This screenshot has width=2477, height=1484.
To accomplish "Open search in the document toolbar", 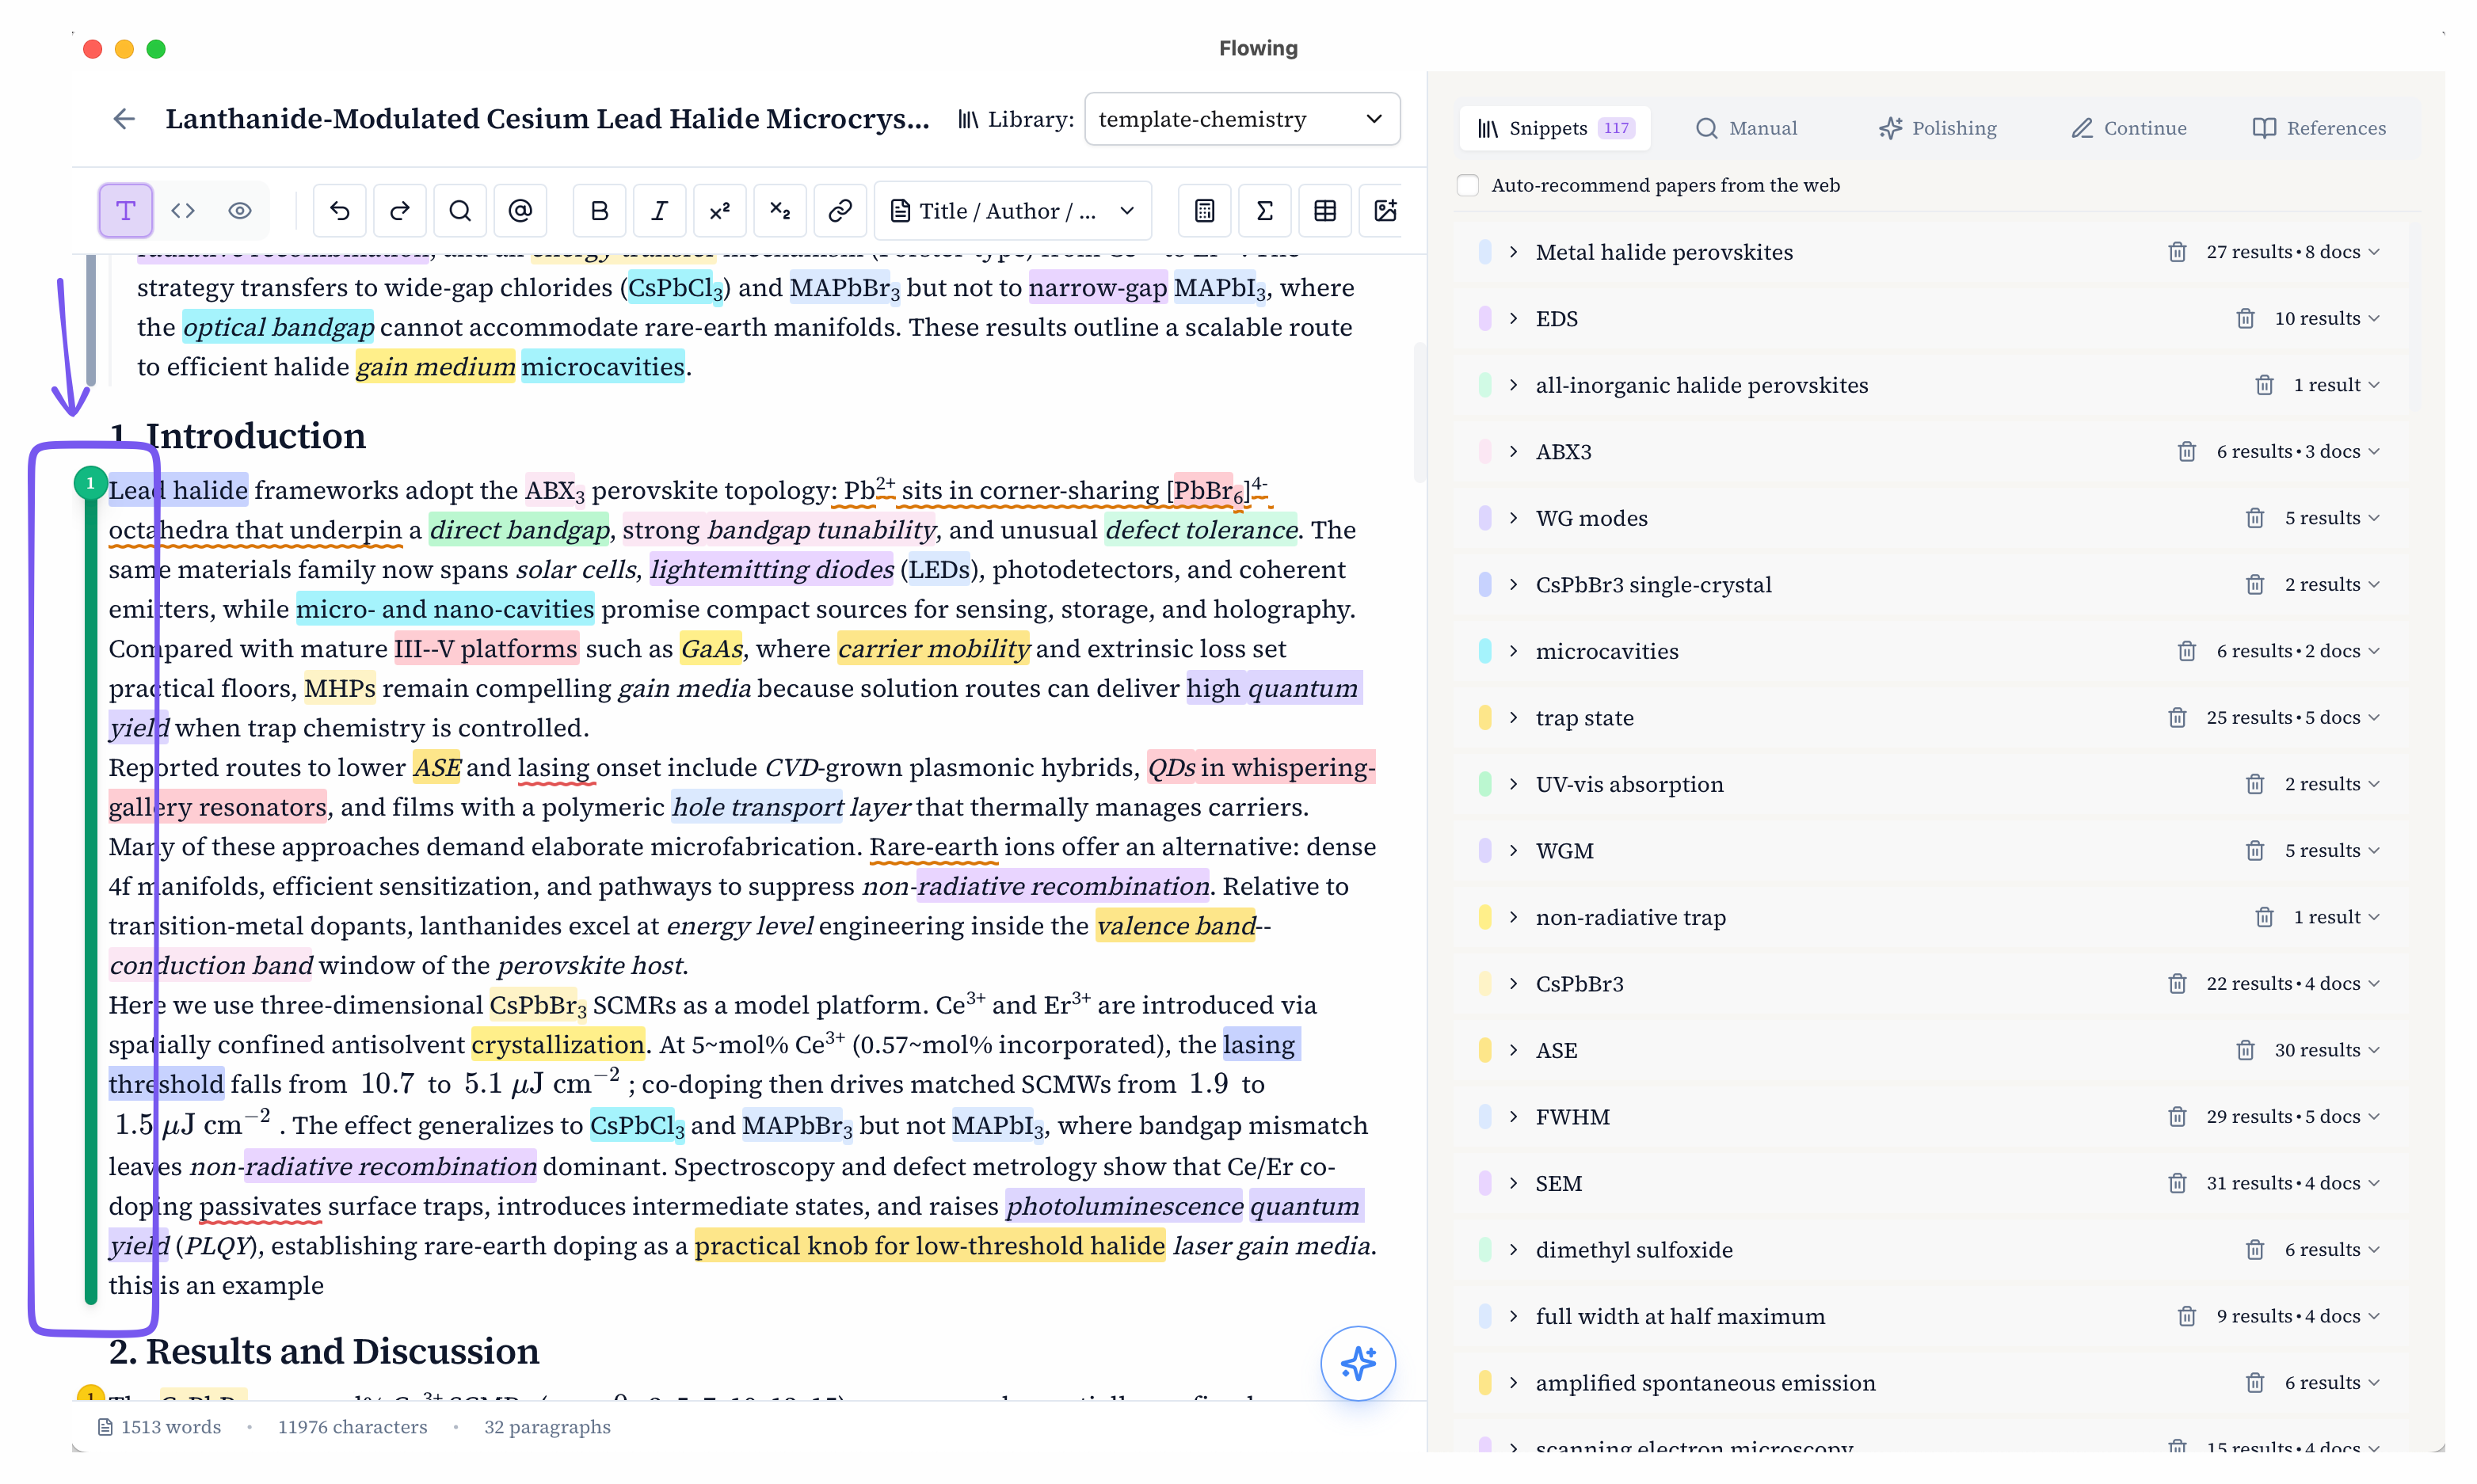I will [x=460, y=211].
